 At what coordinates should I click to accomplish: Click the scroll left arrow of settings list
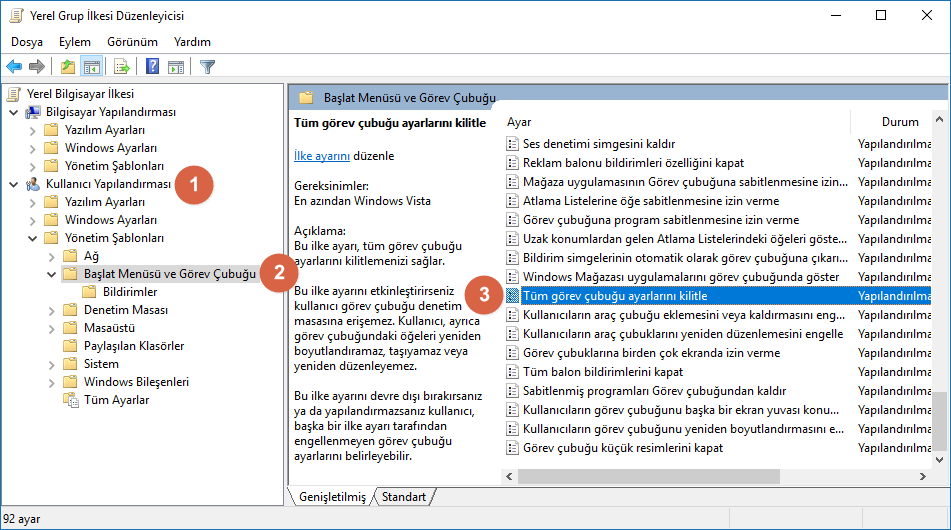[x=509, y=477]
